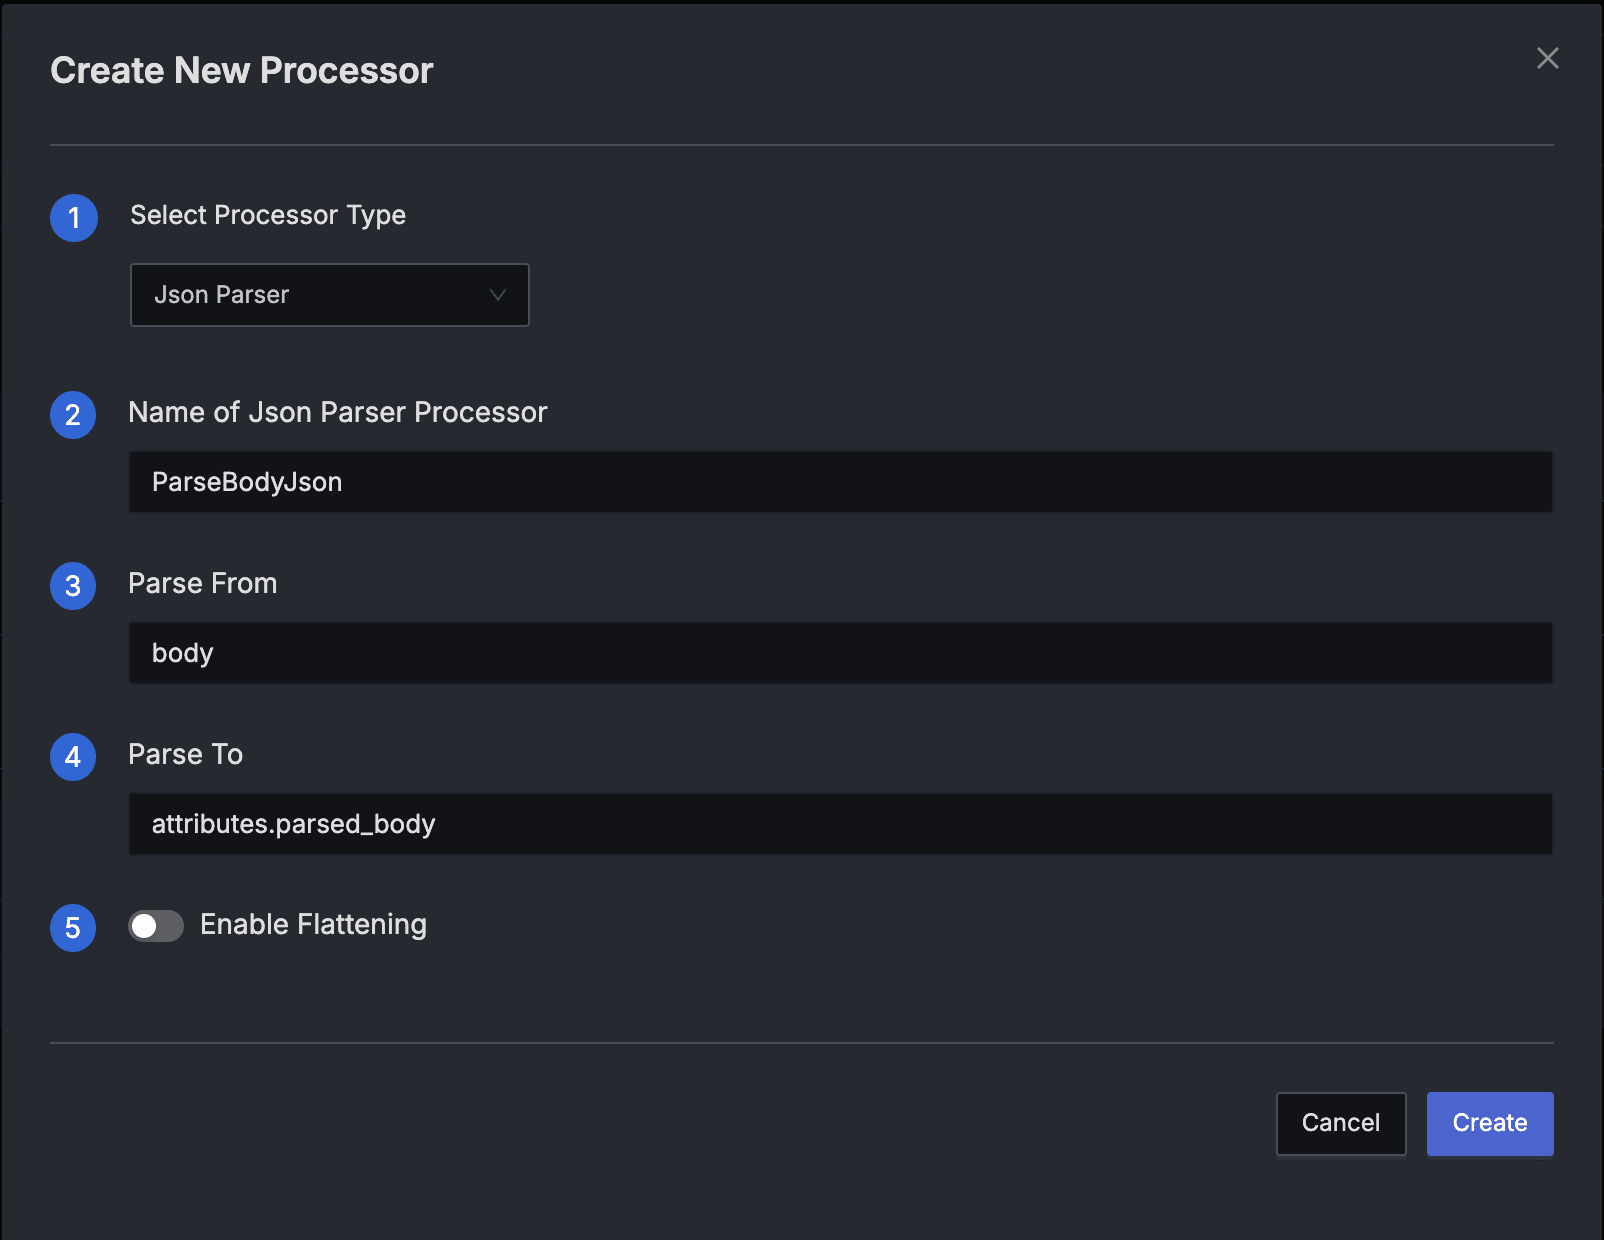Click the Parse To label

[186, 754]
